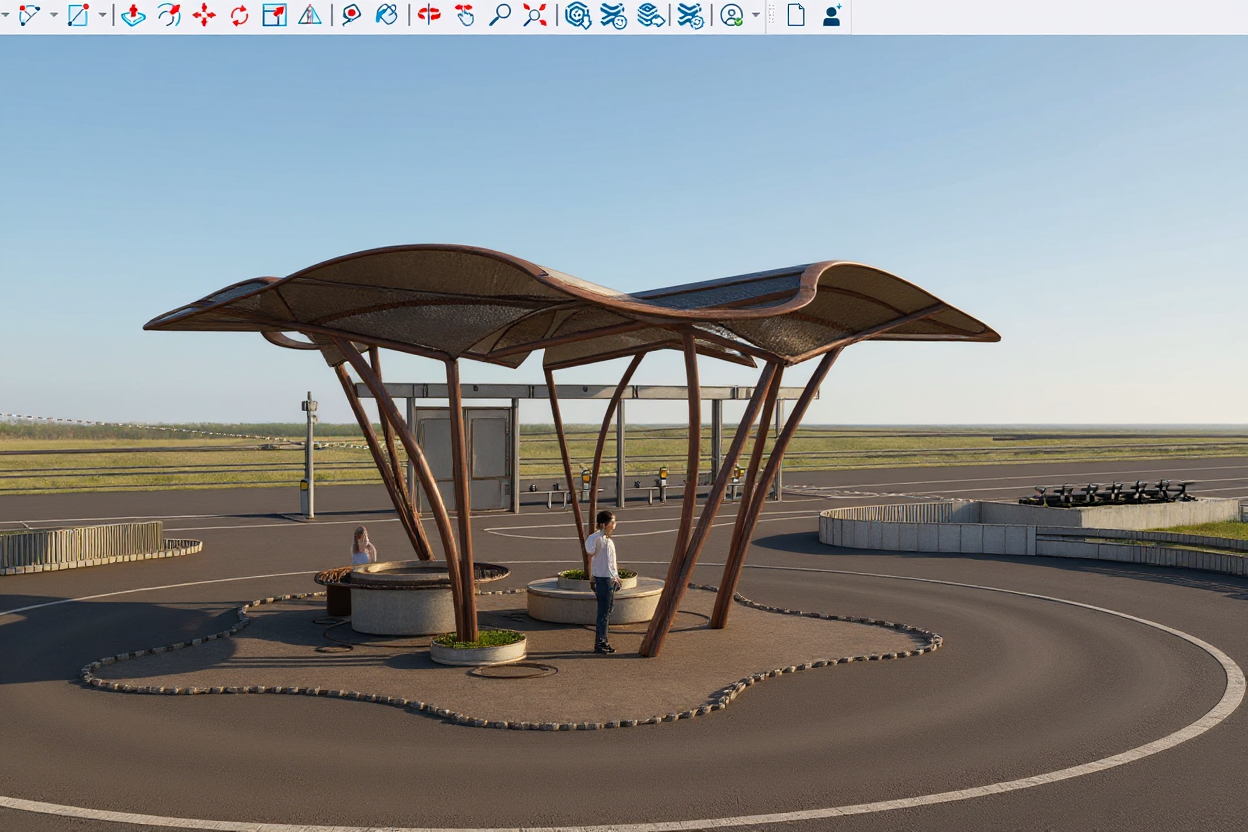This screenshot has width=1248, height=832.
Task: Click the standing man in the model
Action: tap(603, 580)
